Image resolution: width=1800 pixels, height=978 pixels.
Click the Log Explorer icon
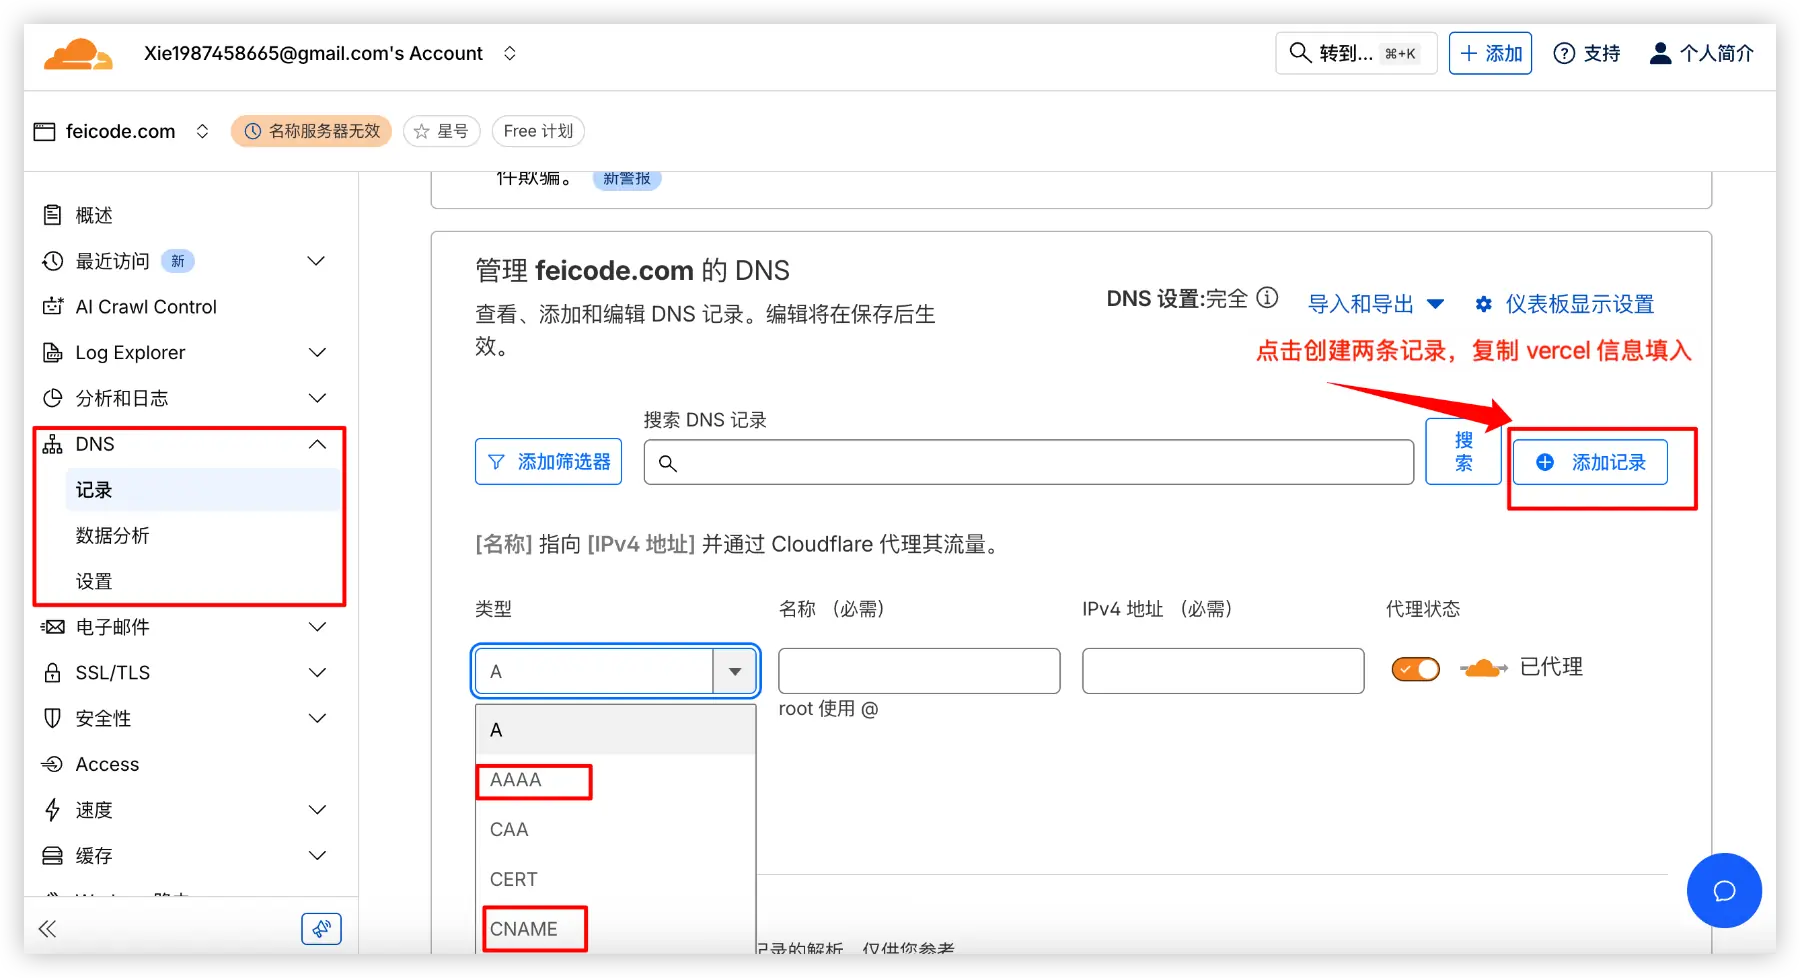point(53,353)
